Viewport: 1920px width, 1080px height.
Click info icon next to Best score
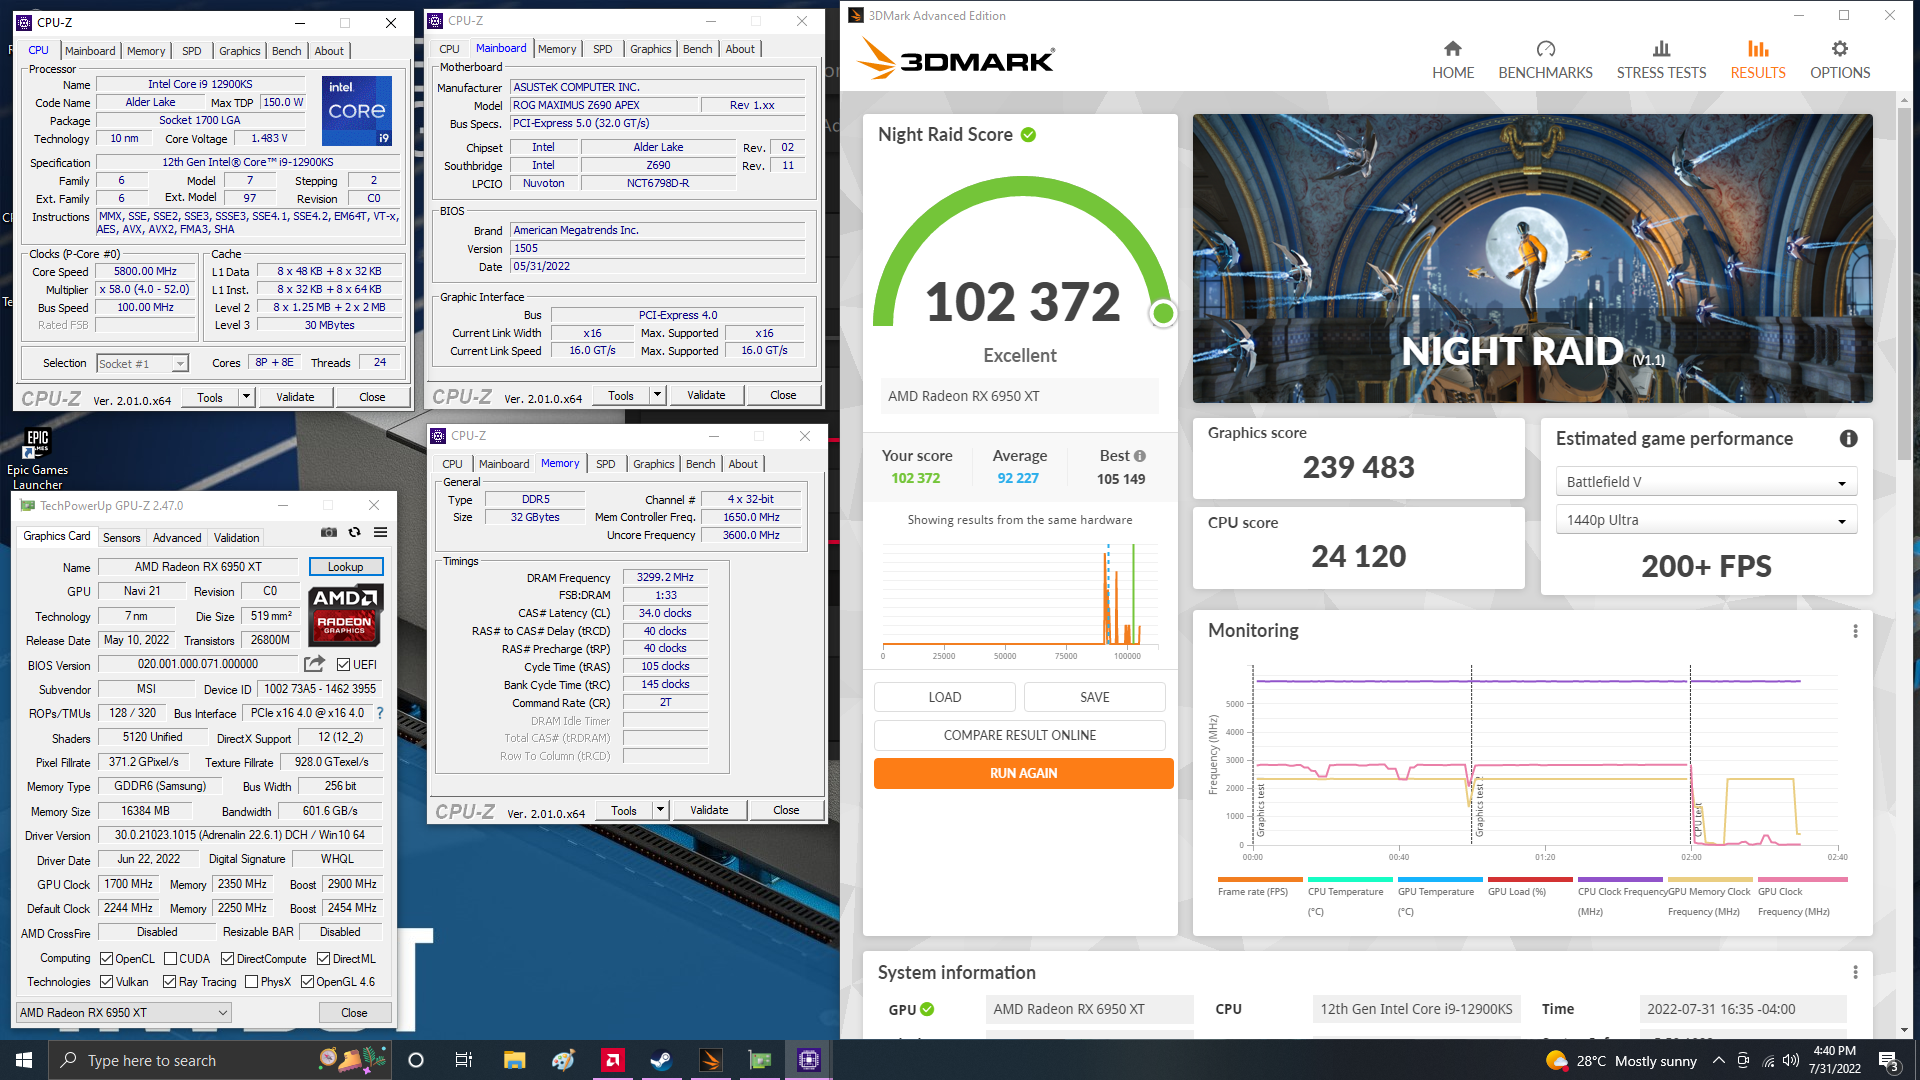pyautogui.click(x=1139, y=456)
